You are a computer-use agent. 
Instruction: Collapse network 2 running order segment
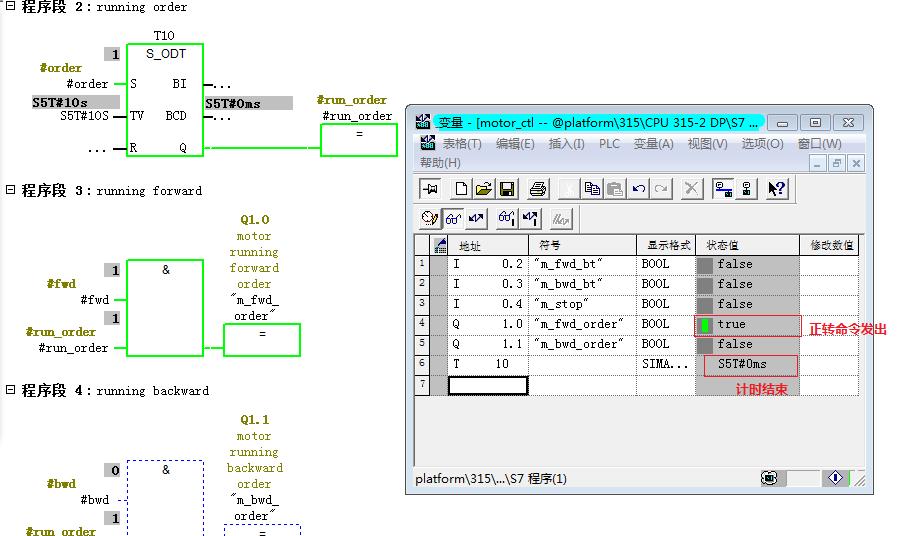click(11, 7)
